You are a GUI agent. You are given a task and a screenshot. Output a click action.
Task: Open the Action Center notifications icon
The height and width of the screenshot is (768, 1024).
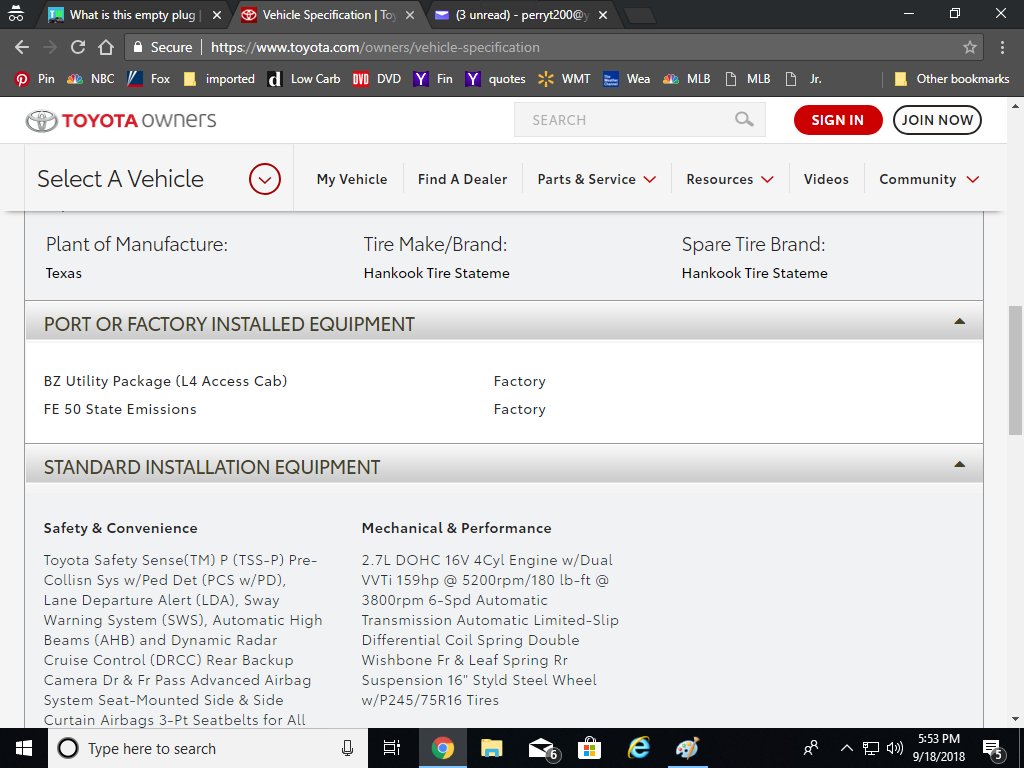[993, 748]
